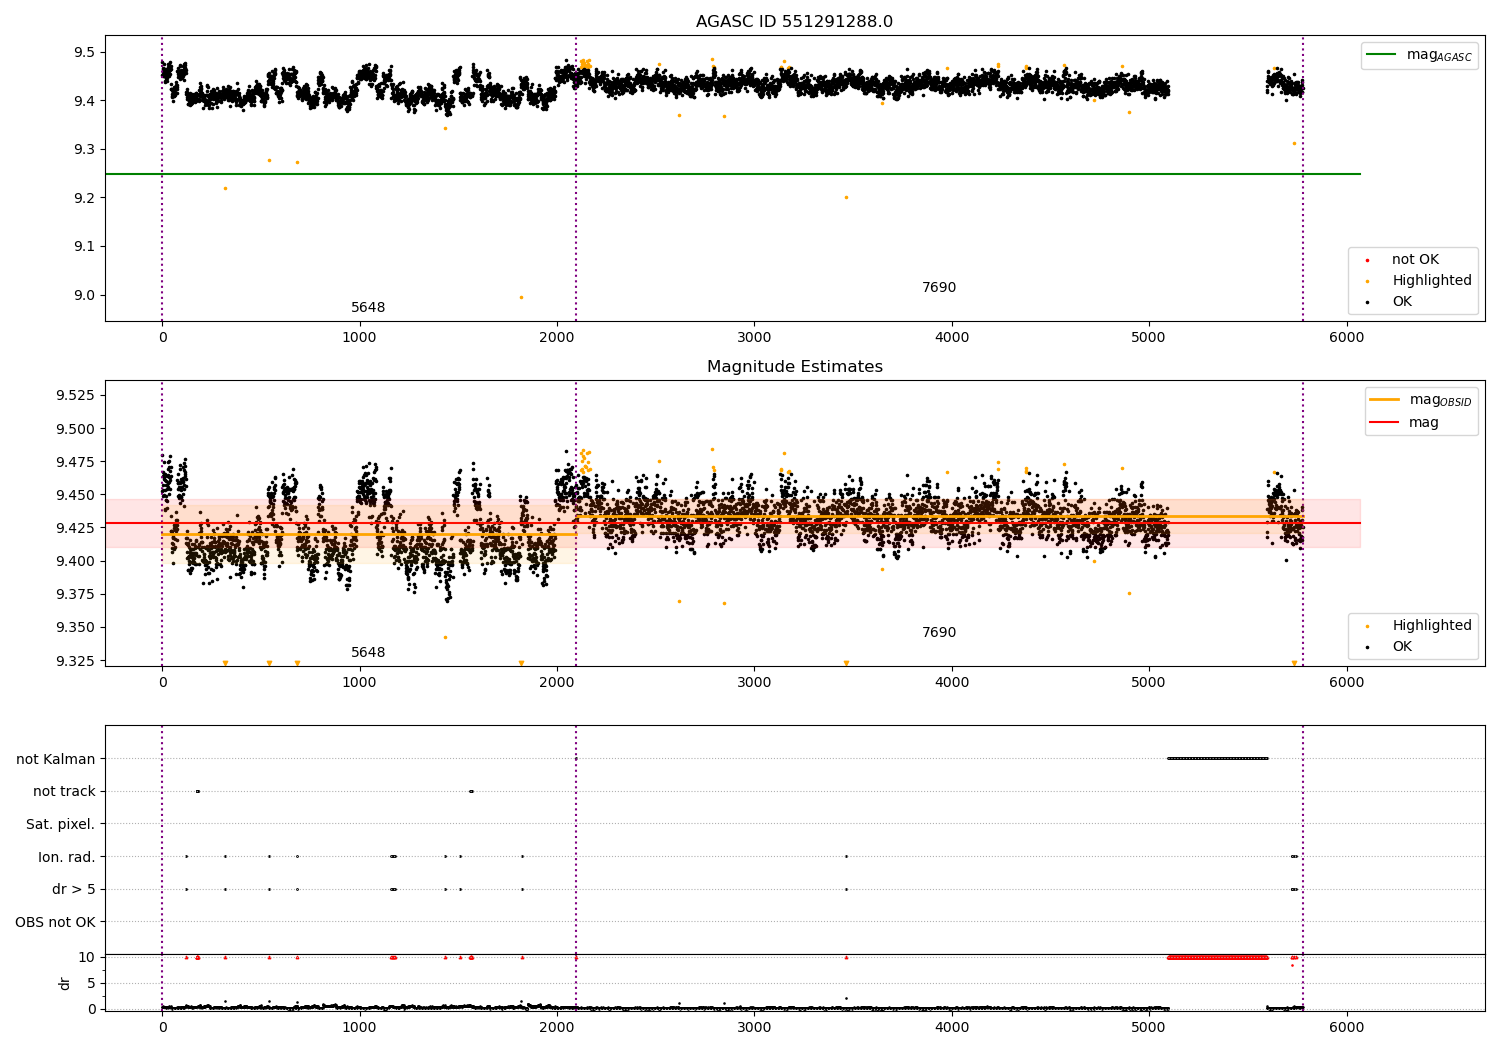Viewport: 1500px width, 1050px height.
Task: Click obsid label '5648' in top plot
Action: (368, 308)
